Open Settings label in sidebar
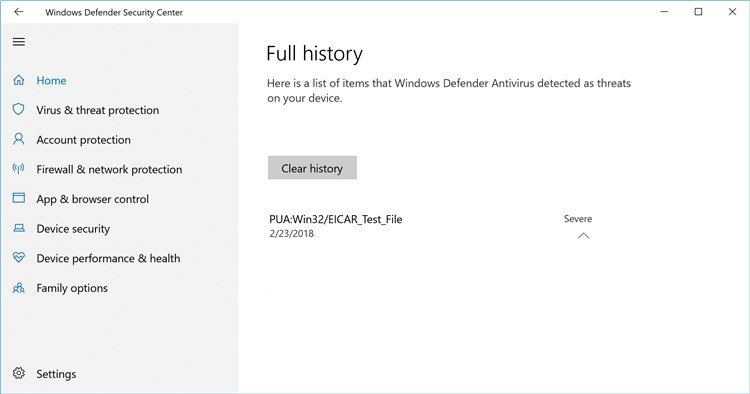This screenshot has height=394, width=750. point(56,374)
